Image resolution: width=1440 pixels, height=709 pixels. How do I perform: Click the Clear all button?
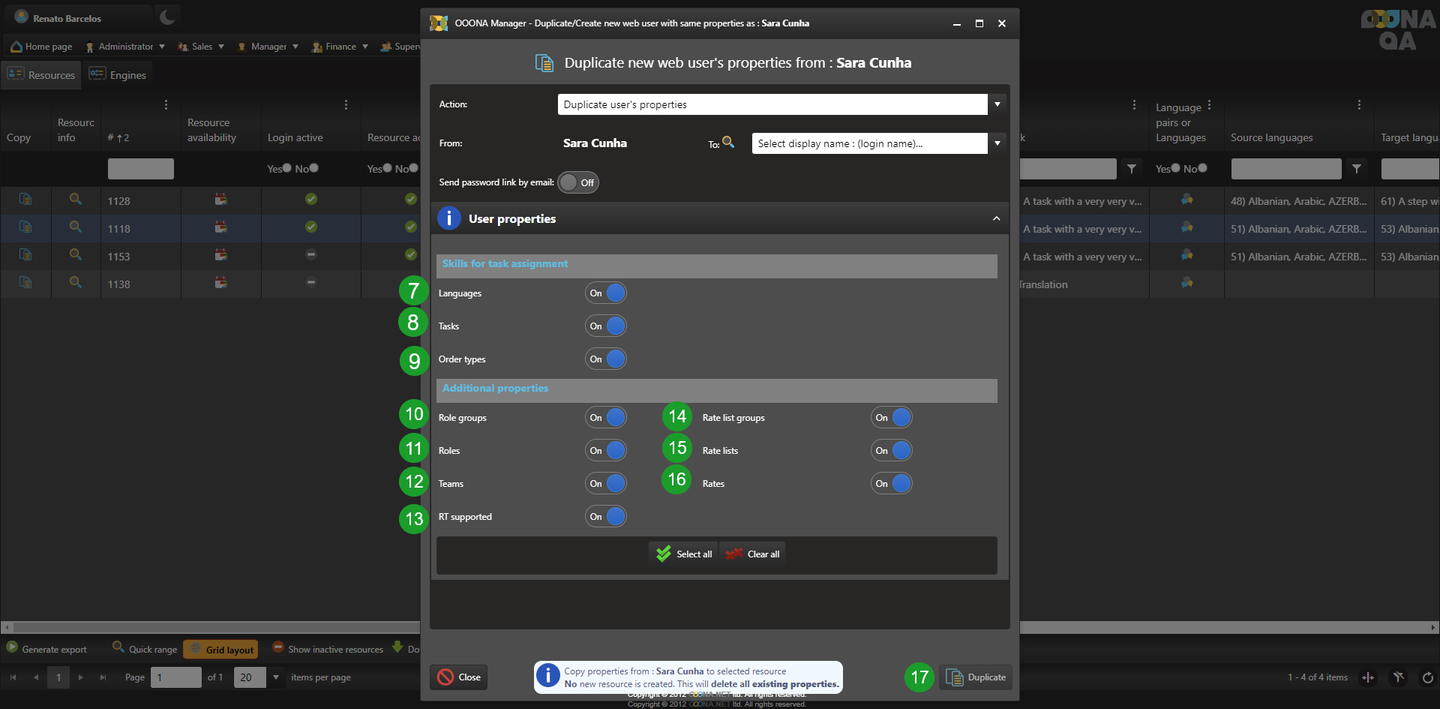pos(752,554)
